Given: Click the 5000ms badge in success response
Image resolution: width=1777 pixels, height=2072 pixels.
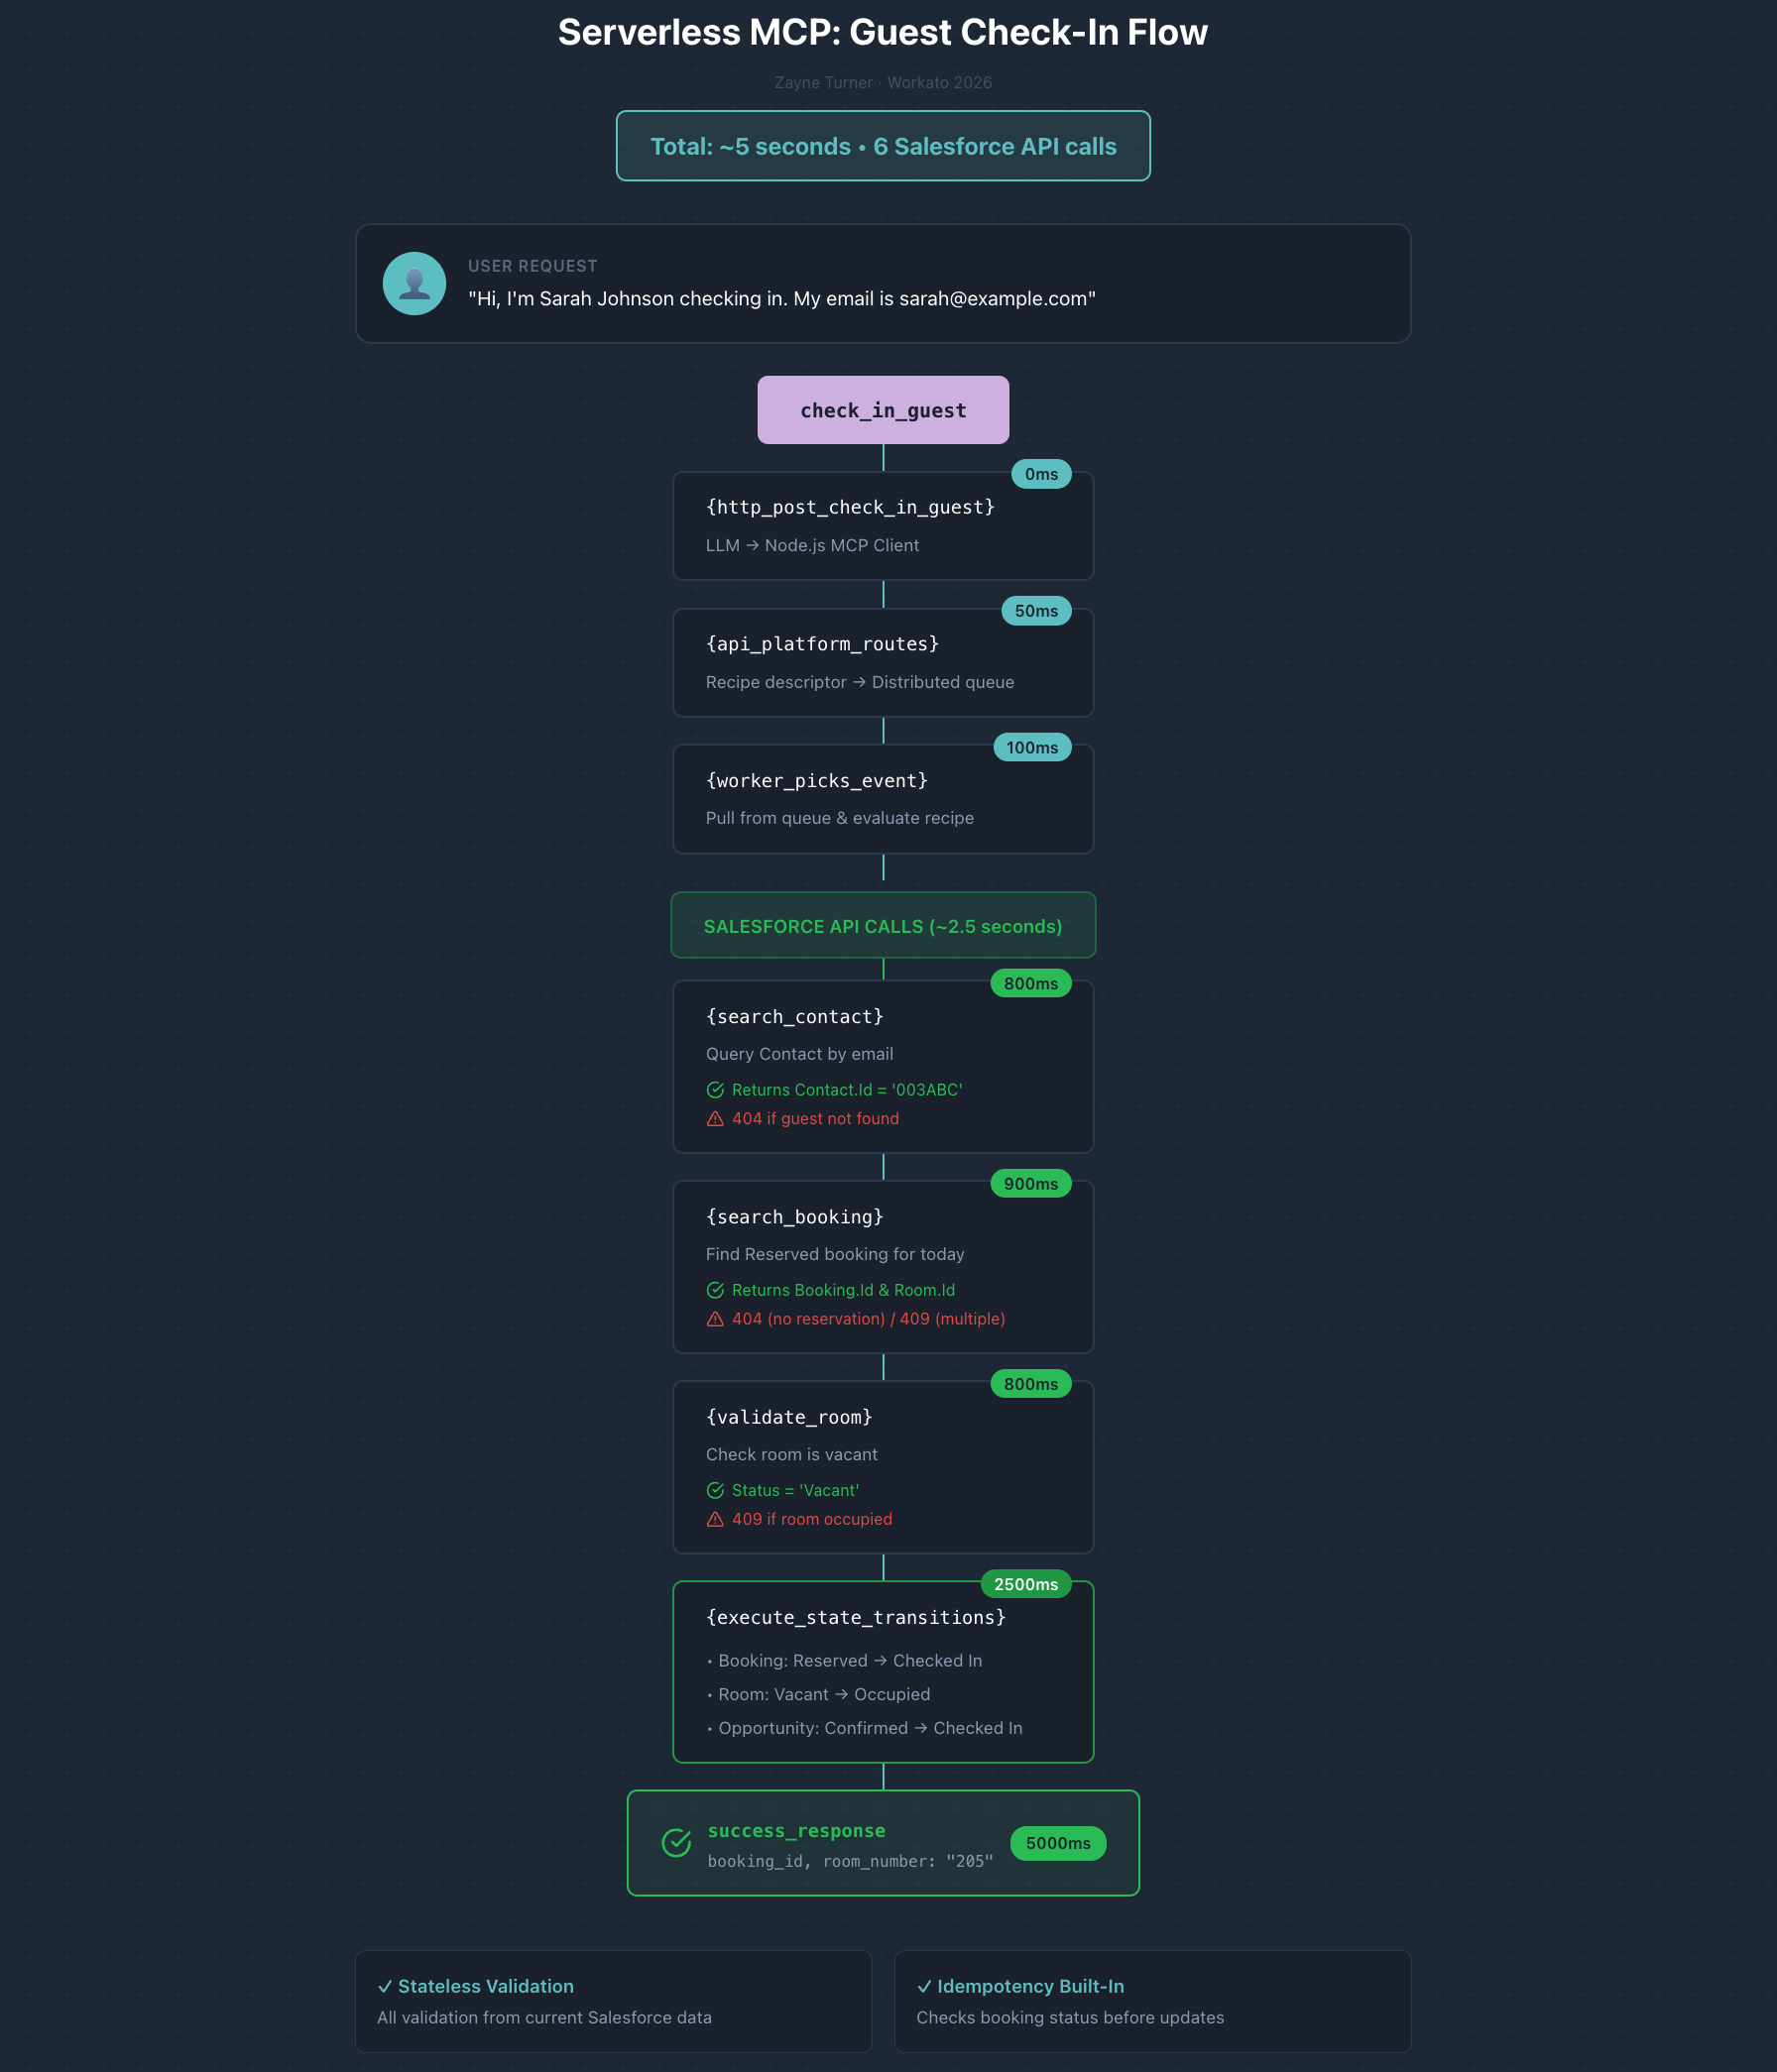Looking at the screenshot, I should point(1057,1843).
